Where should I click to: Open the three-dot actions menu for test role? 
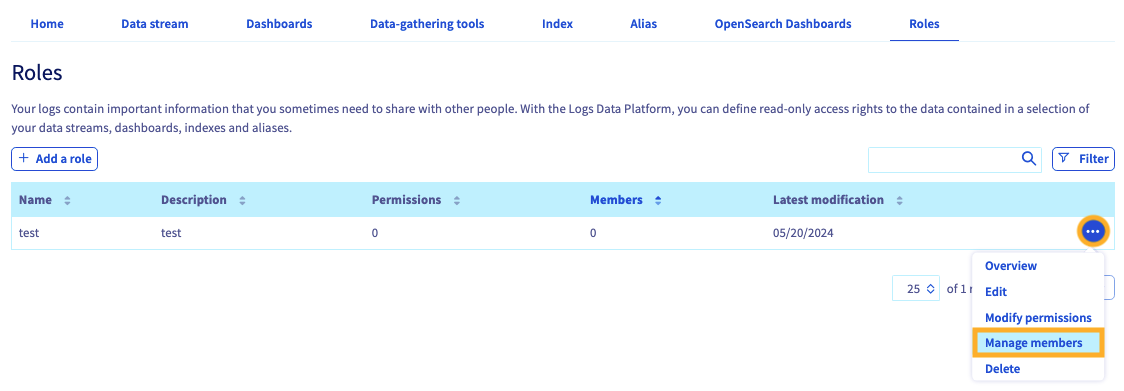pyautogui.click(x=1092, y=232)
